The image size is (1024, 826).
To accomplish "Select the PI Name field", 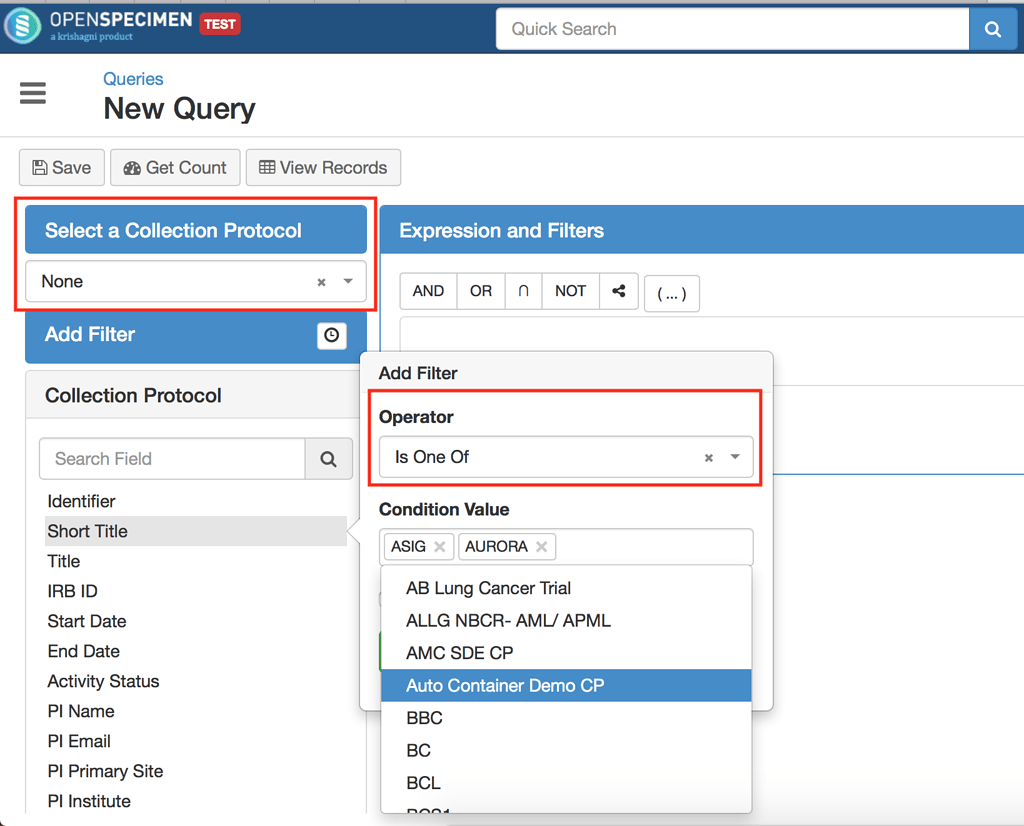I will pyautogui.click(x=80, y=711).
